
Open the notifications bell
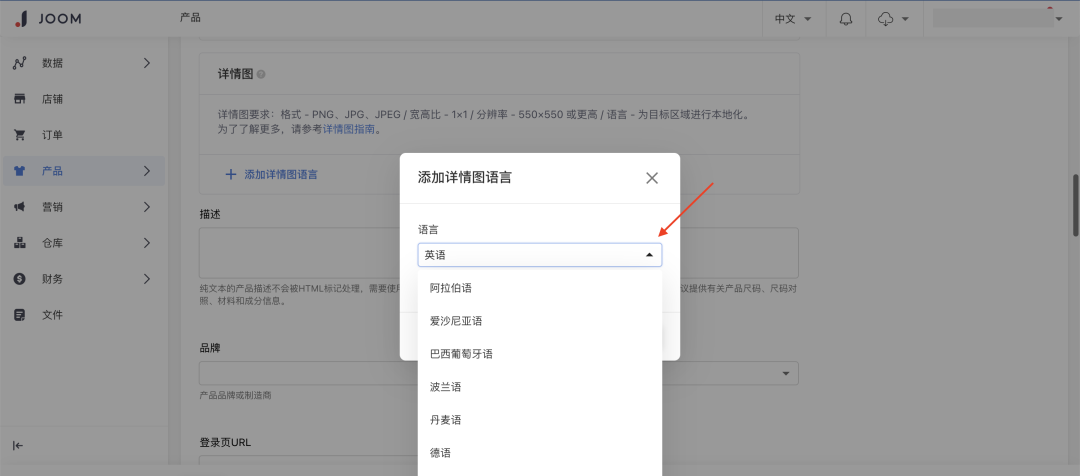pos(846,19)
